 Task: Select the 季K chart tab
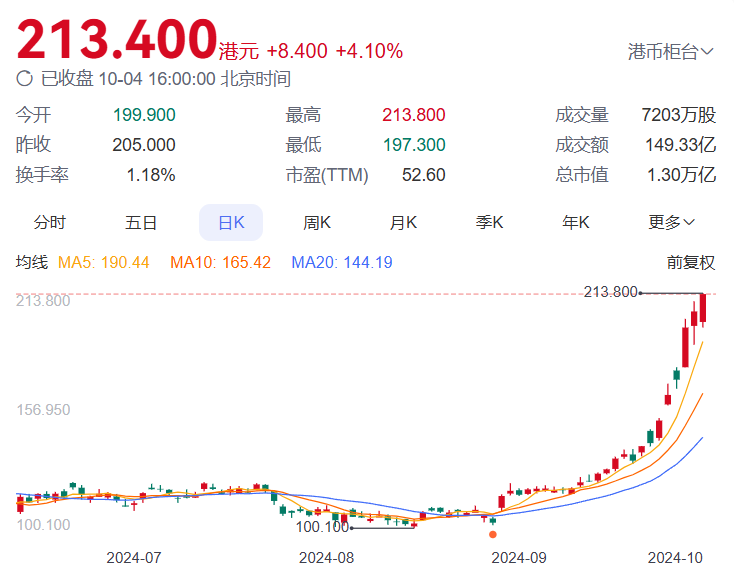coord(489,222)
